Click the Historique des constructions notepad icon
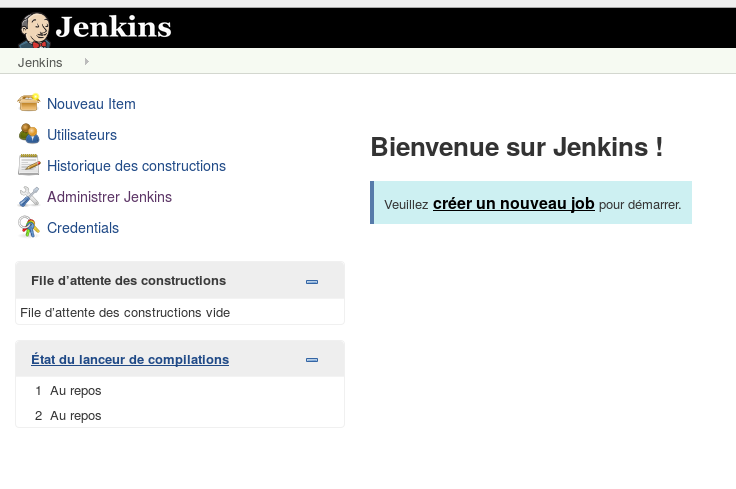Screen dimensions: 736x489 (x=29, y=165)
